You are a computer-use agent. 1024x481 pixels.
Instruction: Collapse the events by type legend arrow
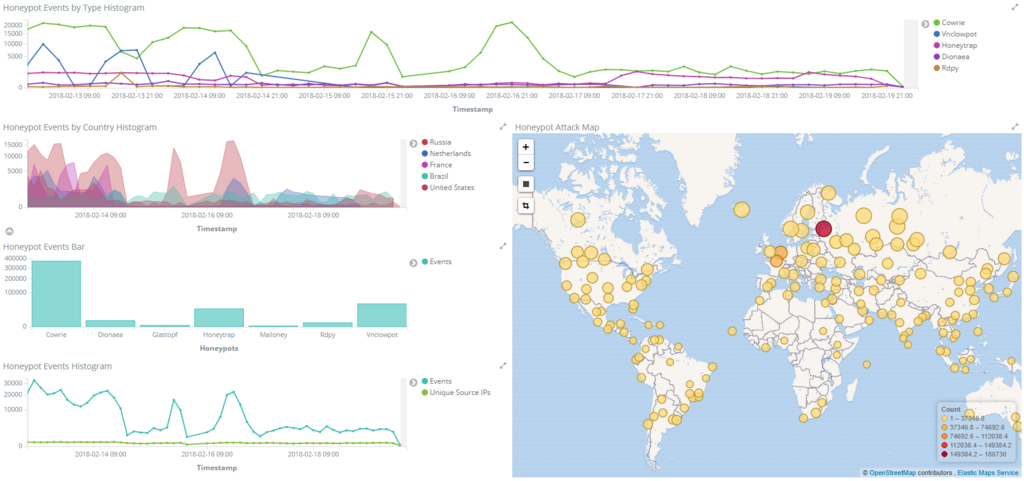(925, 23)
